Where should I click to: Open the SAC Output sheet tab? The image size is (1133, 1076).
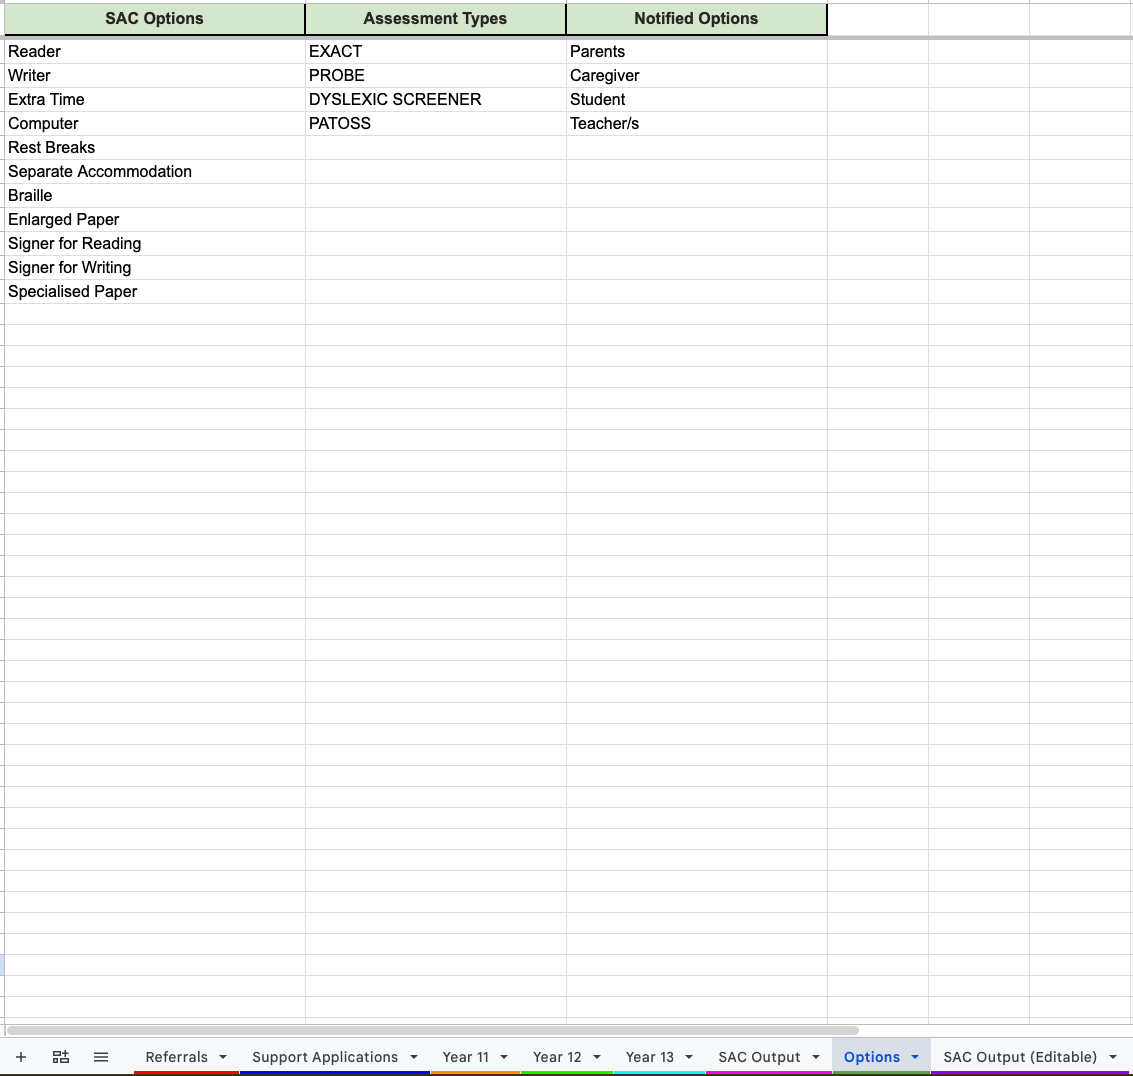click(759, 1057)
